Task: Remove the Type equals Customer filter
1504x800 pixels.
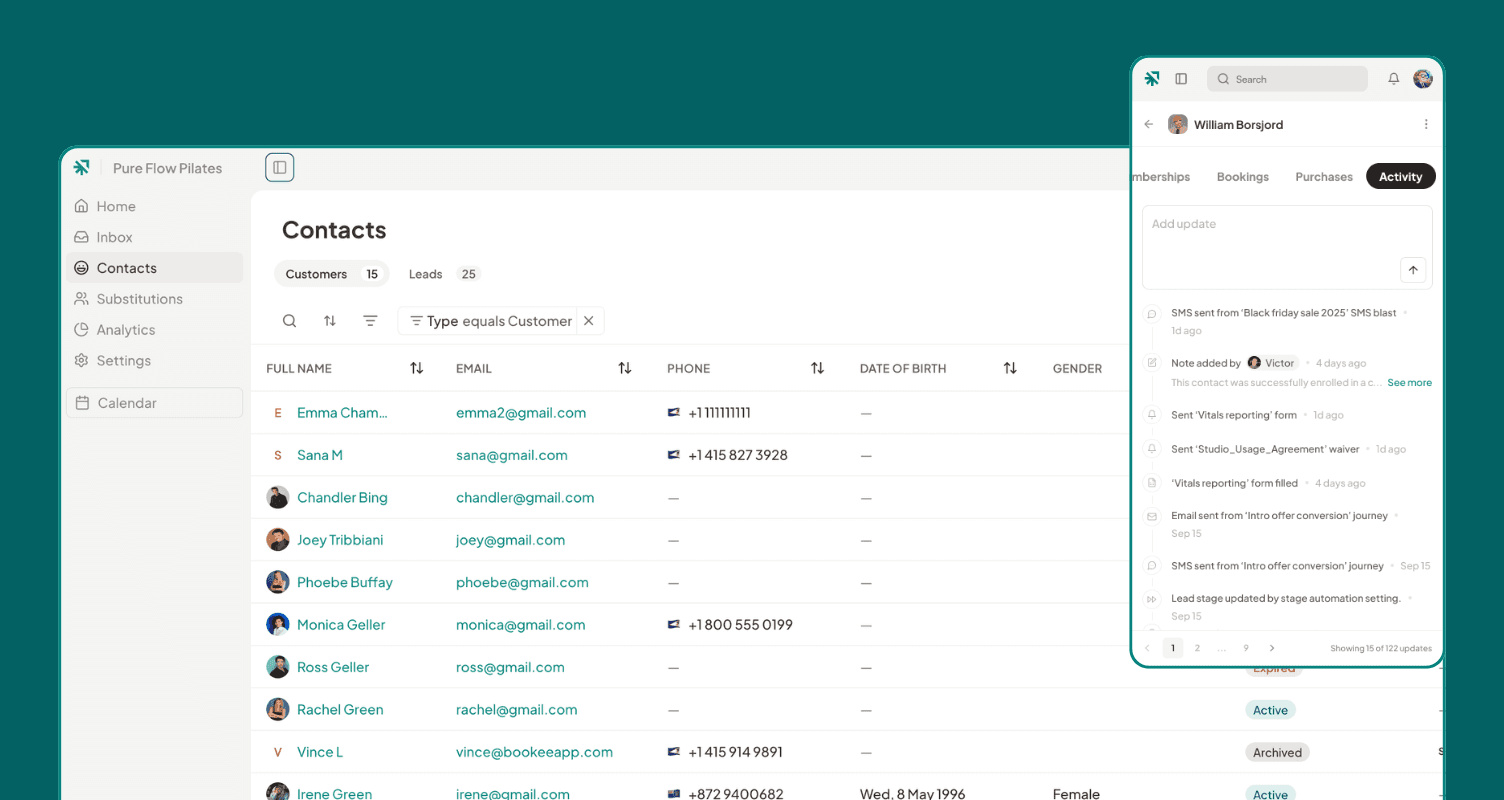Action: click(x=589, y=321)
